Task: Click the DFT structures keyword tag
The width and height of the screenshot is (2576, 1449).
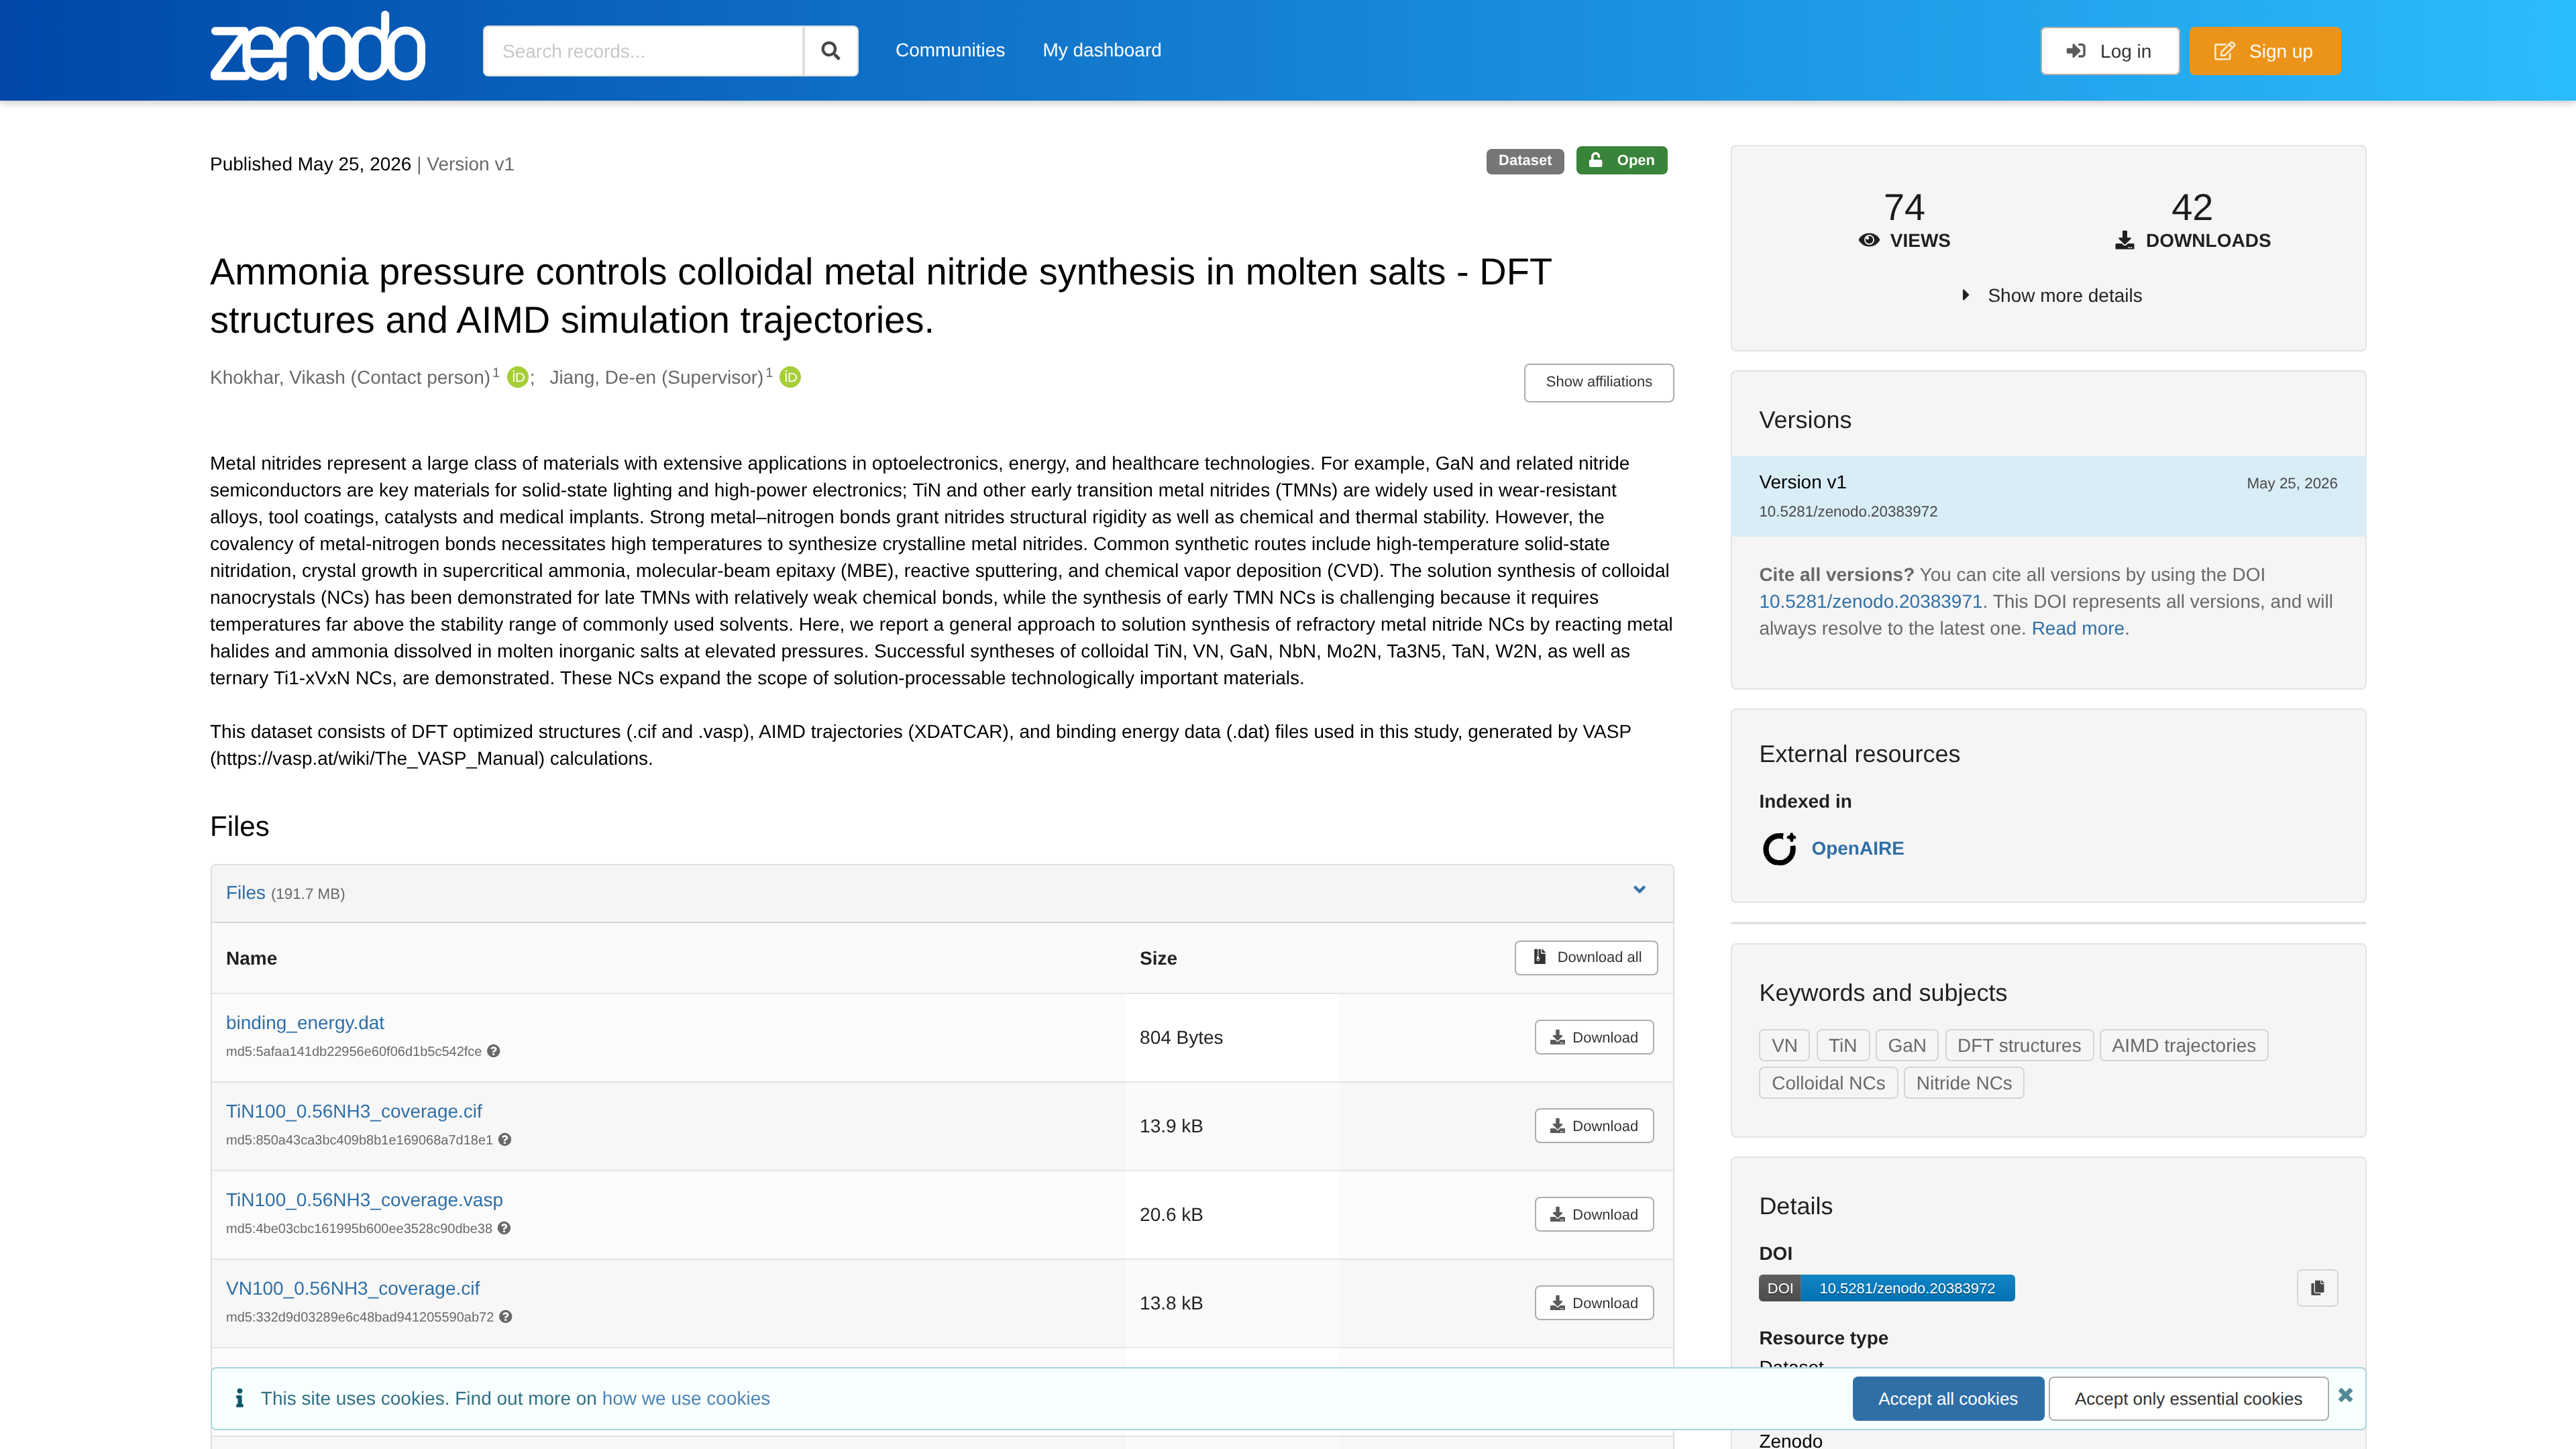Action: 2018,1045
